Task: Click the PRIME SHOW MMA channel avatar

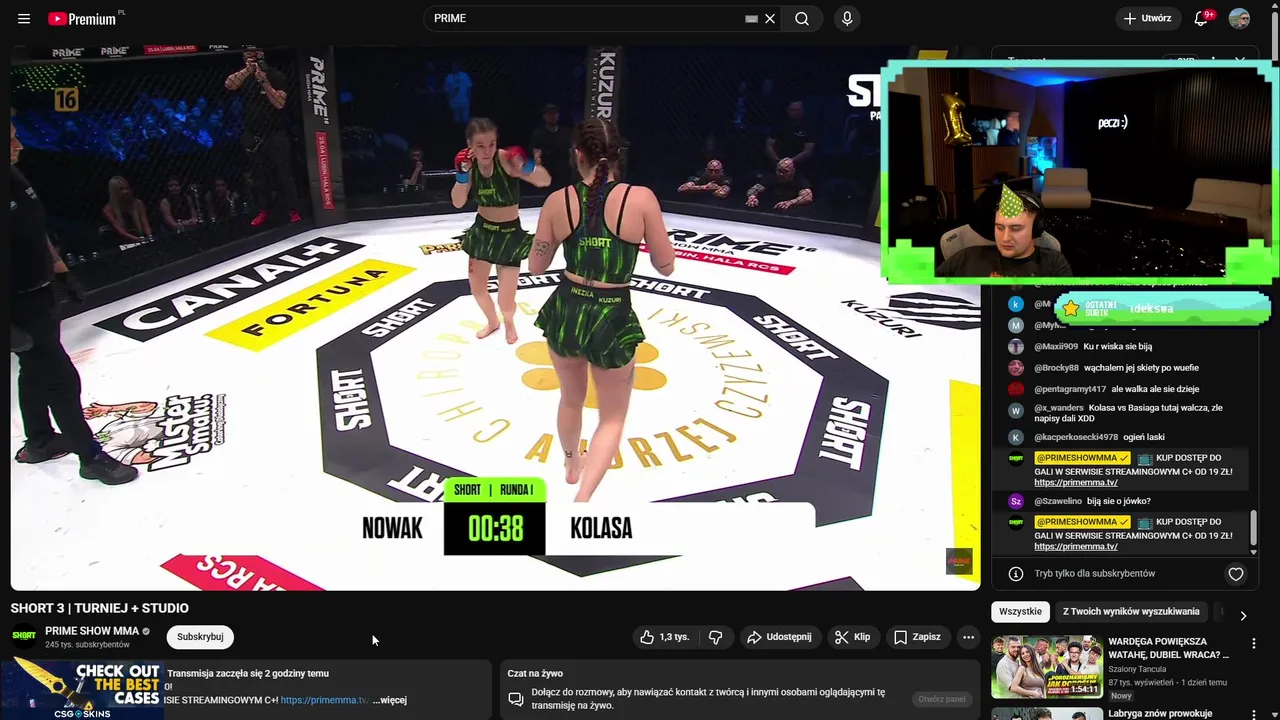Action: click(23, 636)
